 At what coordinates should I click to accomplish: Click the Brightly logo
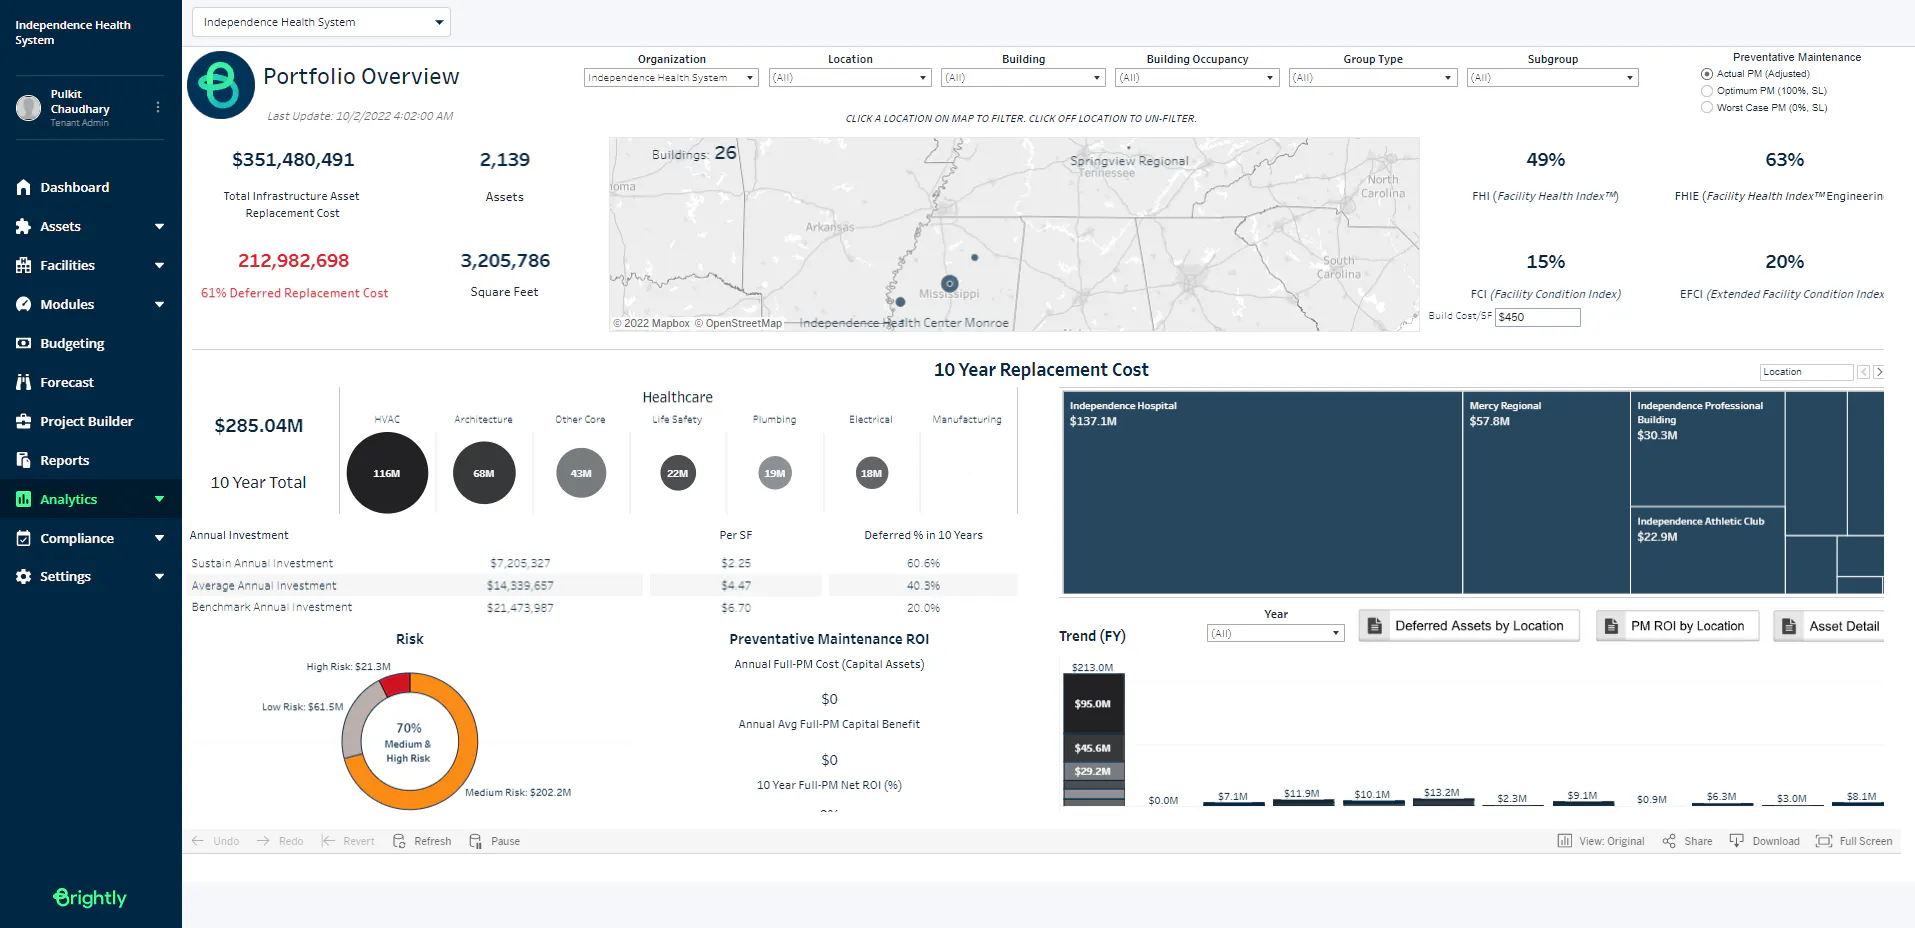pyautogui.click(x=90, y=897)
